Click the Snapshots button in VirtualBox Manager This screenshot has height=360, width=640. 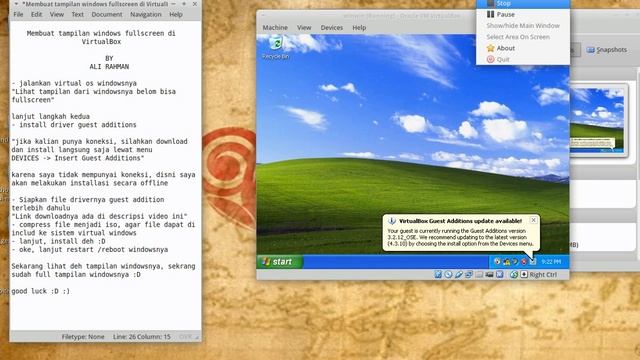607,50
